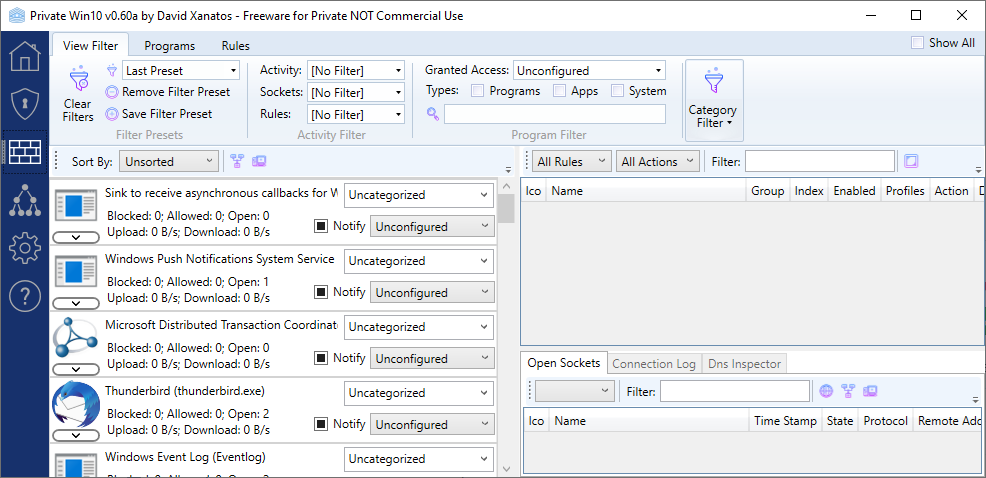Enable the Programs type checkbox
The width and height of the screenshot is (986, 478).
pos(478,91)
